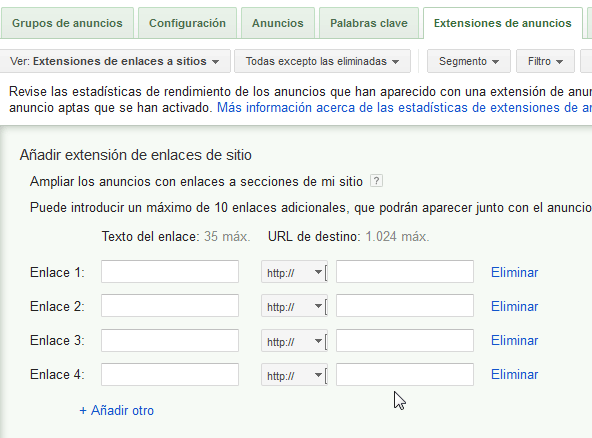
Task: Select the Palabras clave tab
Action: click(x=369, y=23)
